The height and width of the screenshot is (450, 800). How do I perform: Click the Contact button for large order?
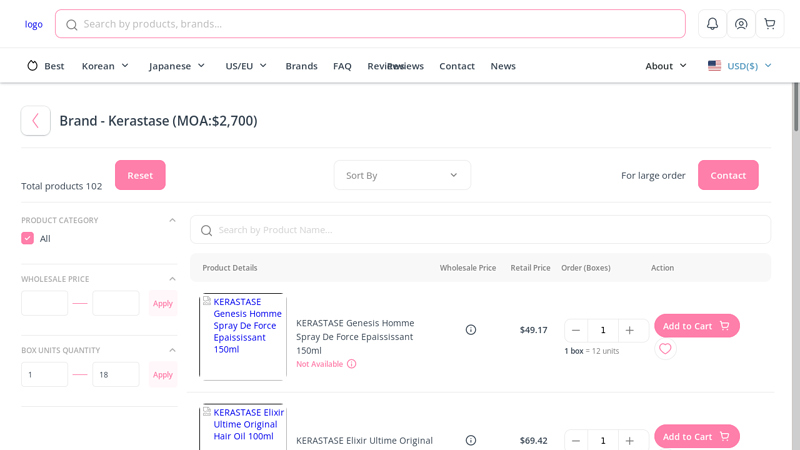pos(728,175)
